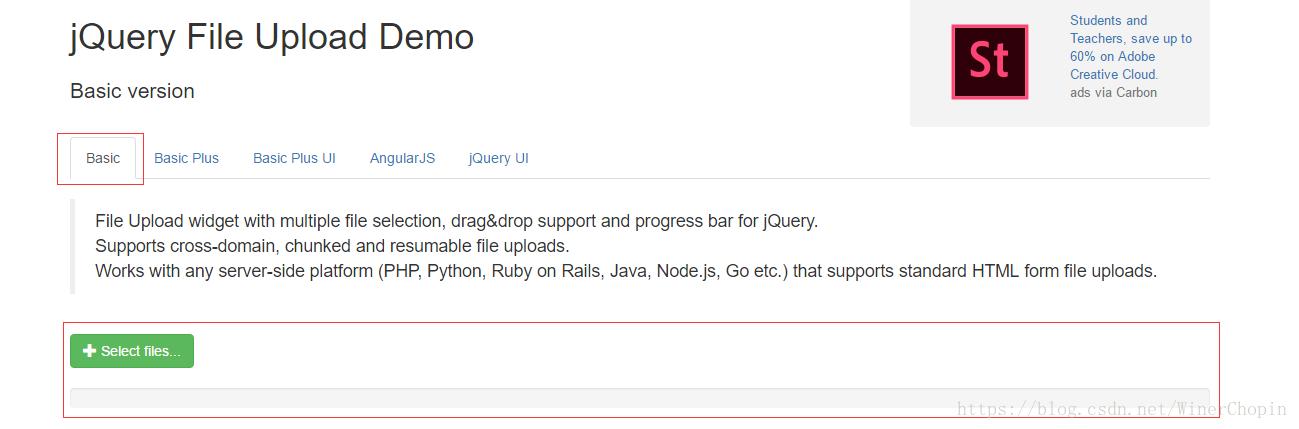This screenshot has width=1299, height=429.
Task: Open the Adobe Creative Cloud student offer link
Action: [x=1130, y=47]
